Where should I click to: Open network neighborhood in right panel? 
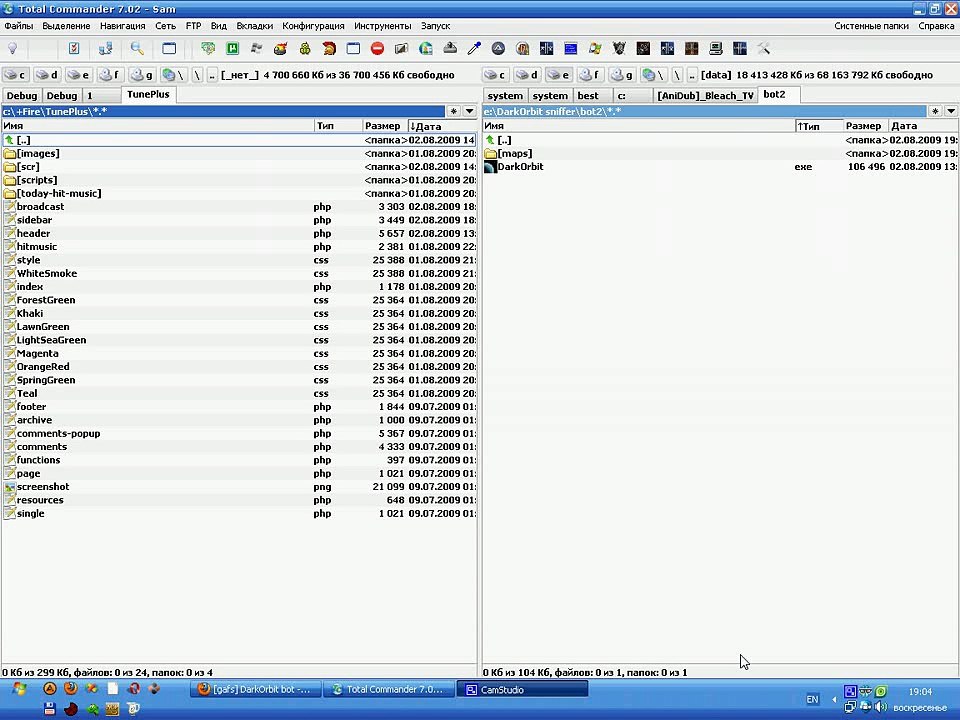point(653,75)
